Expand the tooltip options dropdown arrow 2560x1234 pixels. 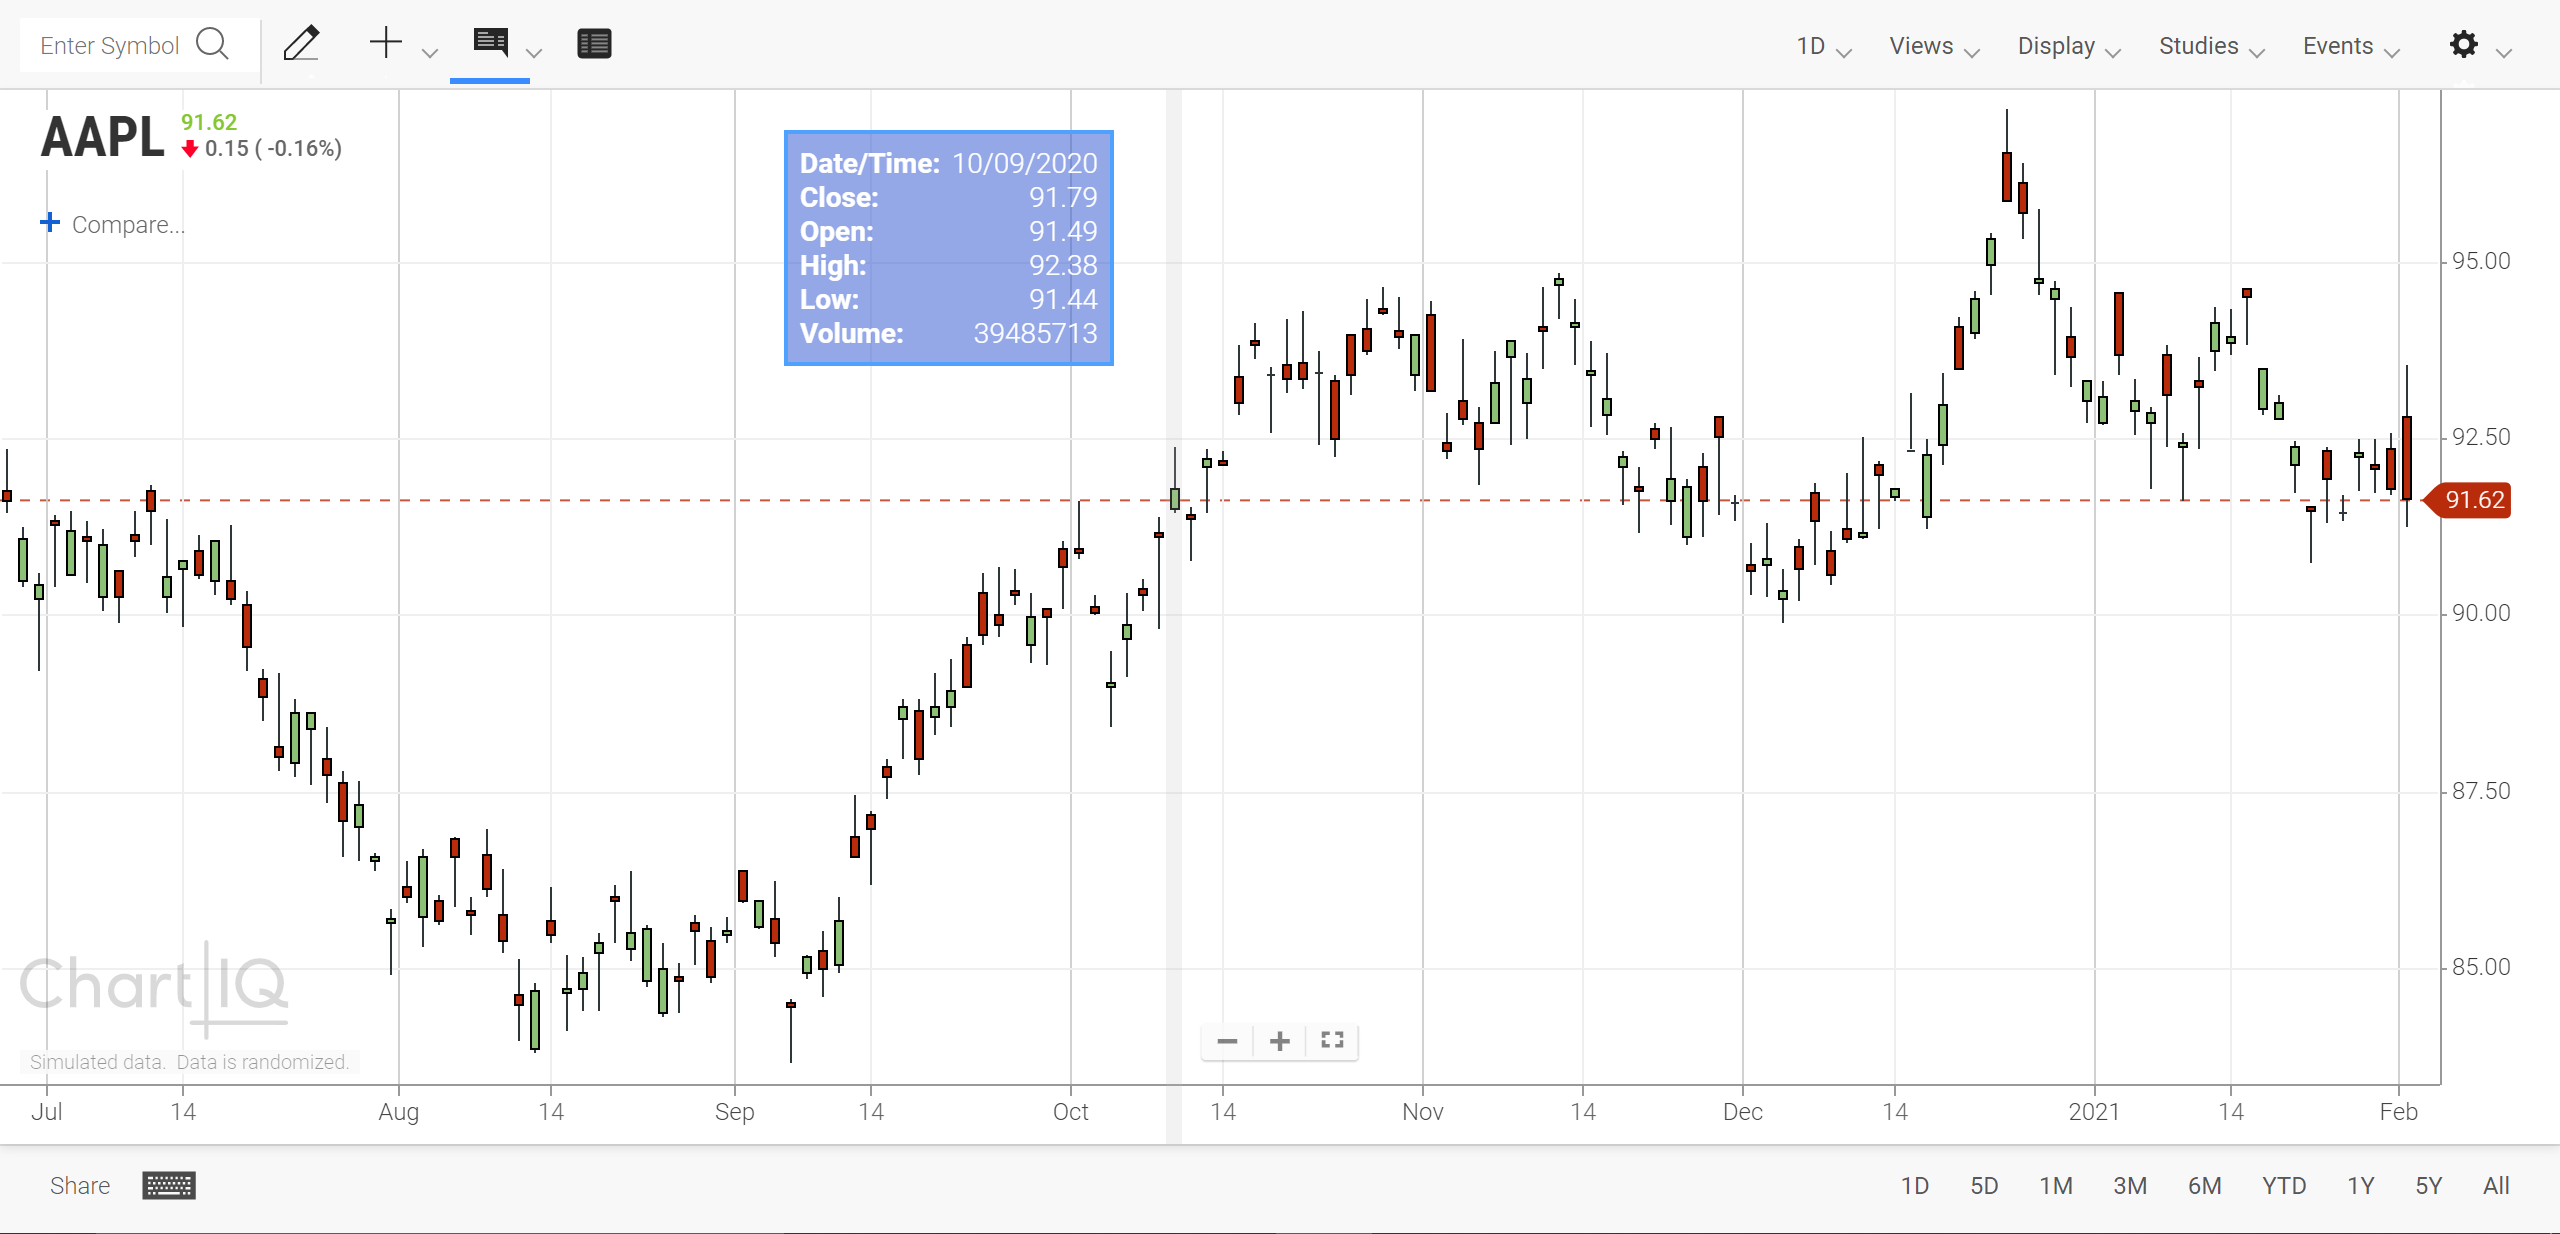[534, 52]
